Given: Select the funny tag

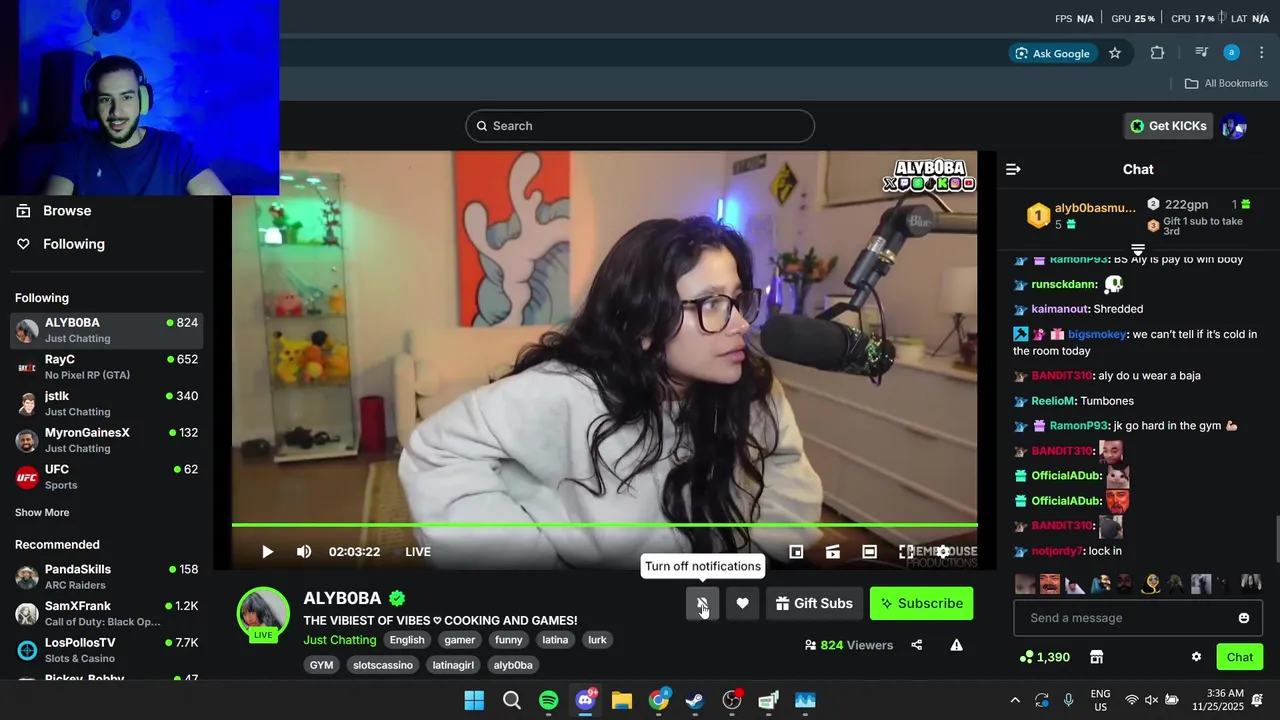Looking at the screenshot, I should [509, 640].
